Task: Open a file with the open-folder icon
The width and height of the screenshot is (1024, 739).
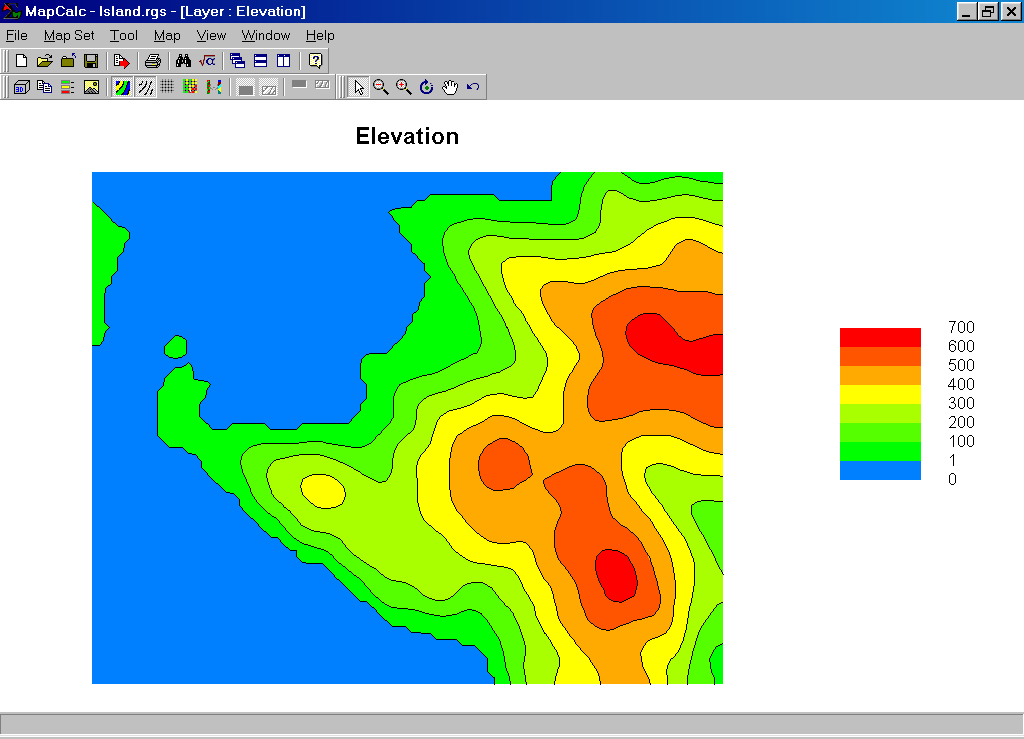Action: click(x=44, y=61)
